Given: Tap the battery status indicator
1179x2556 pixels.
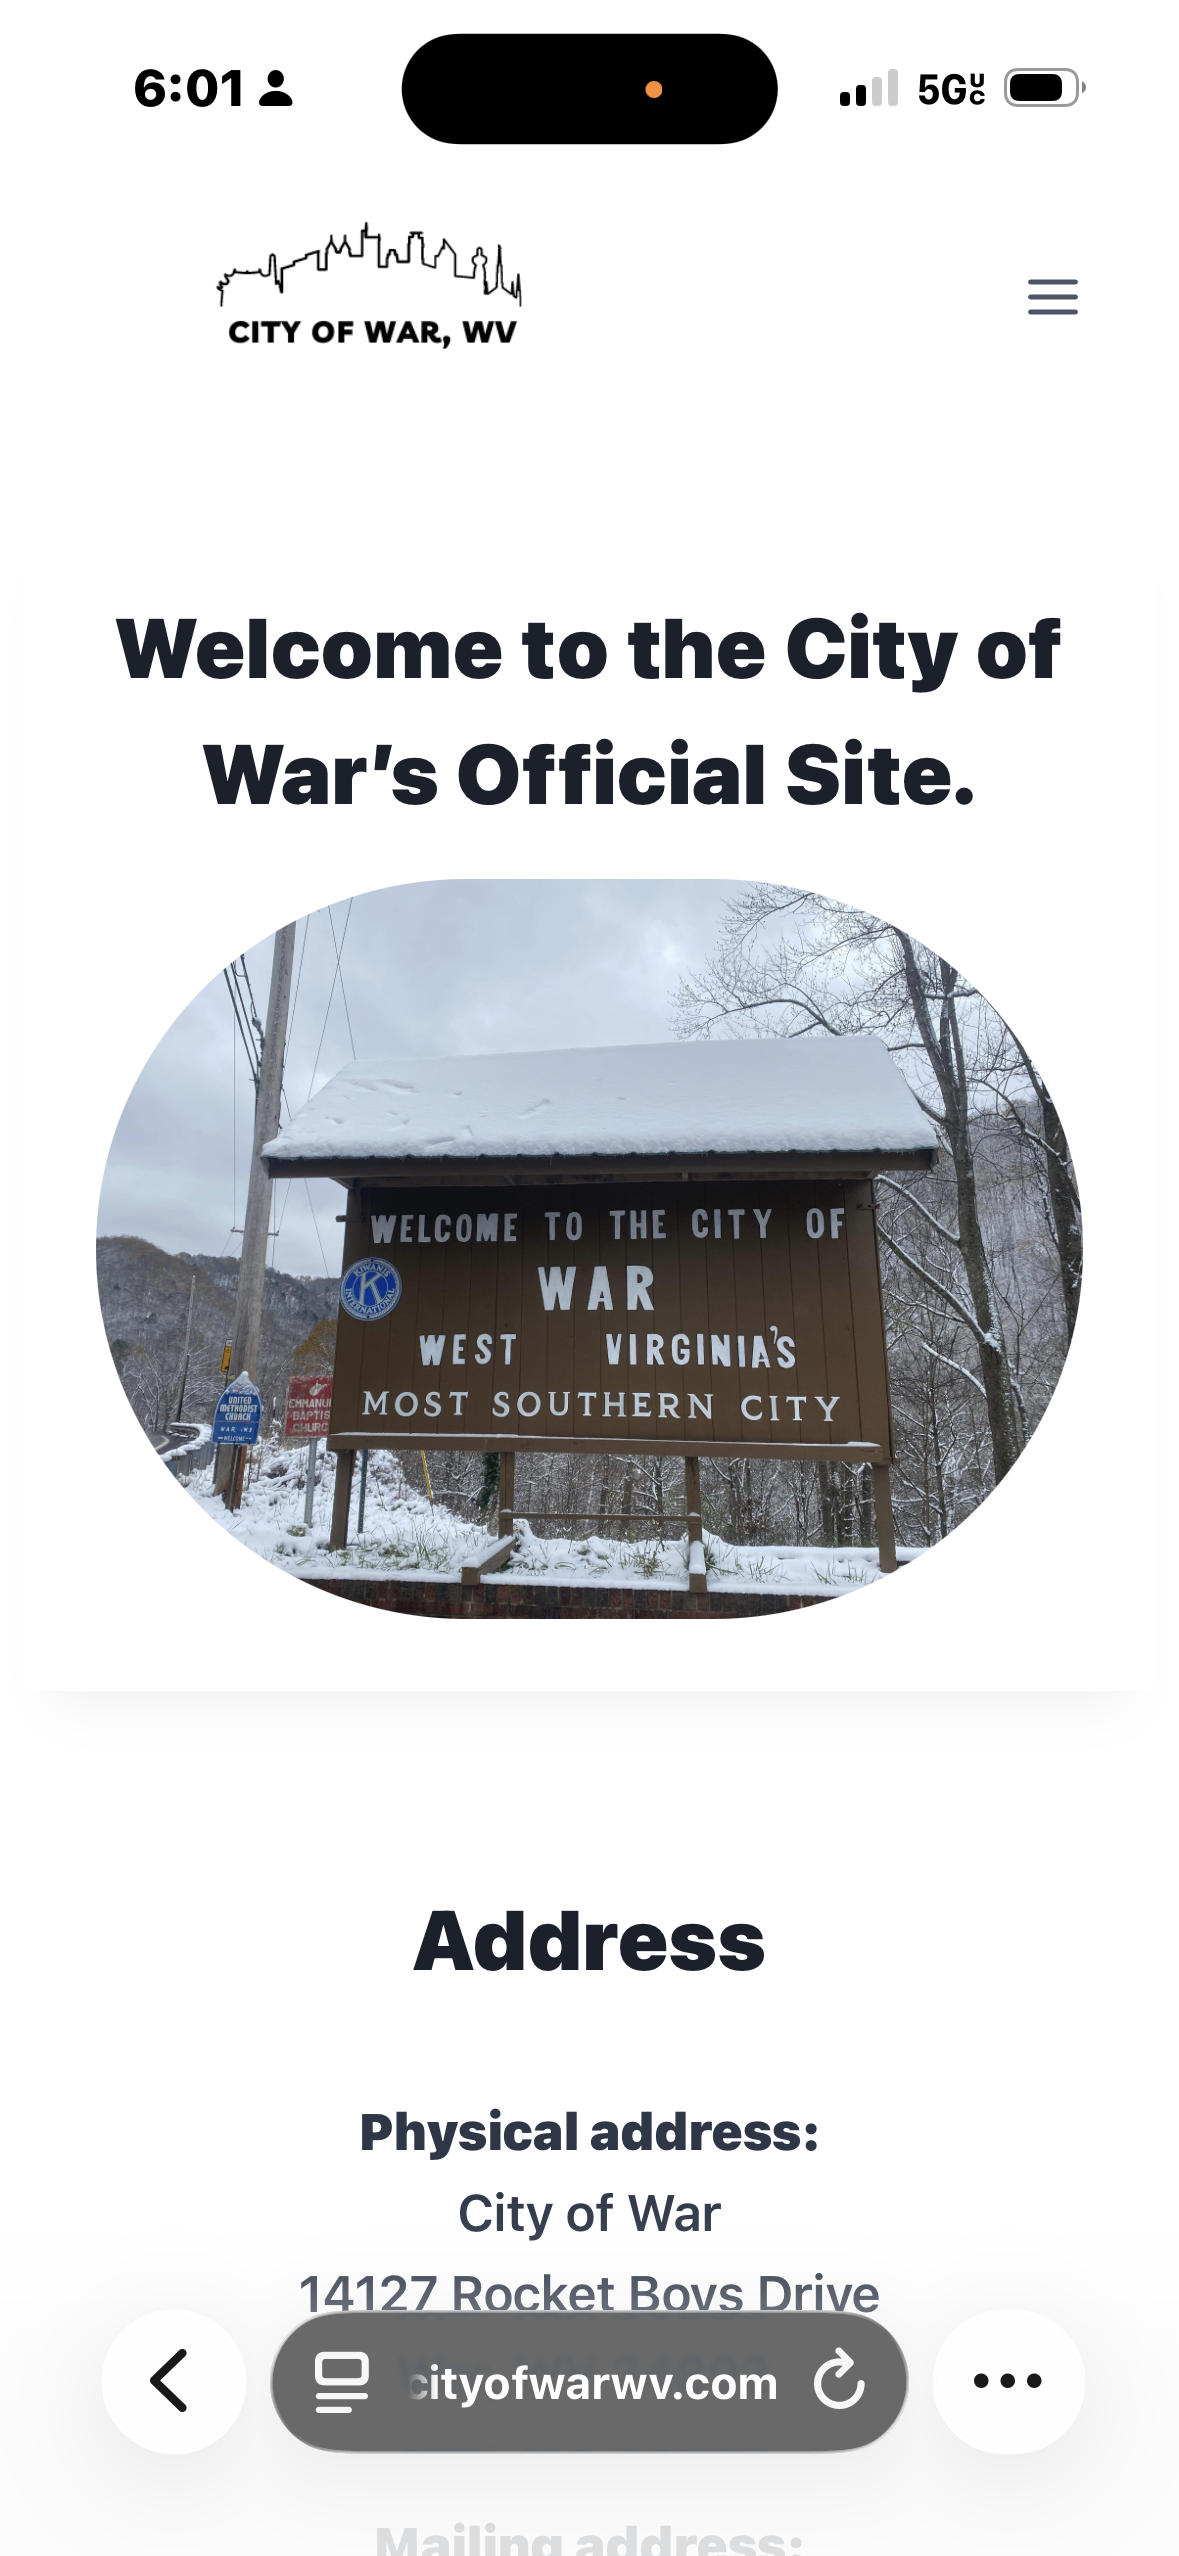Looking at the screenshot, I should [1044, 88].
